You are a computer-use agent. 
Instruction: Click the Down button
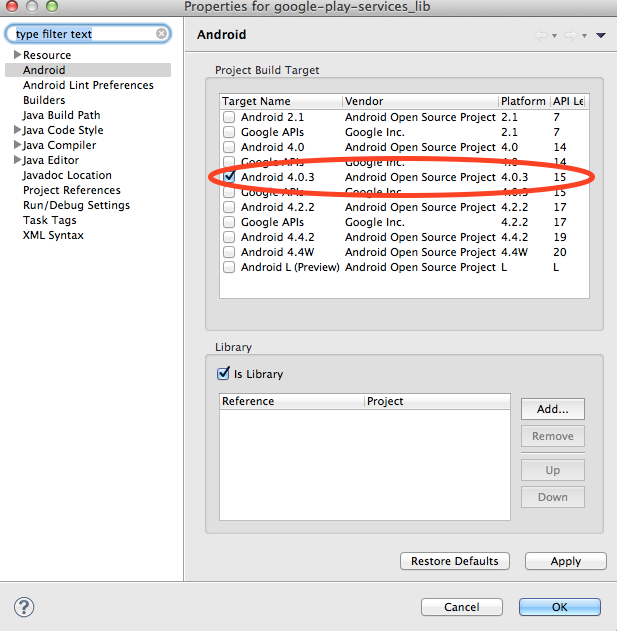pyautogui.click(x=553, y=497)
